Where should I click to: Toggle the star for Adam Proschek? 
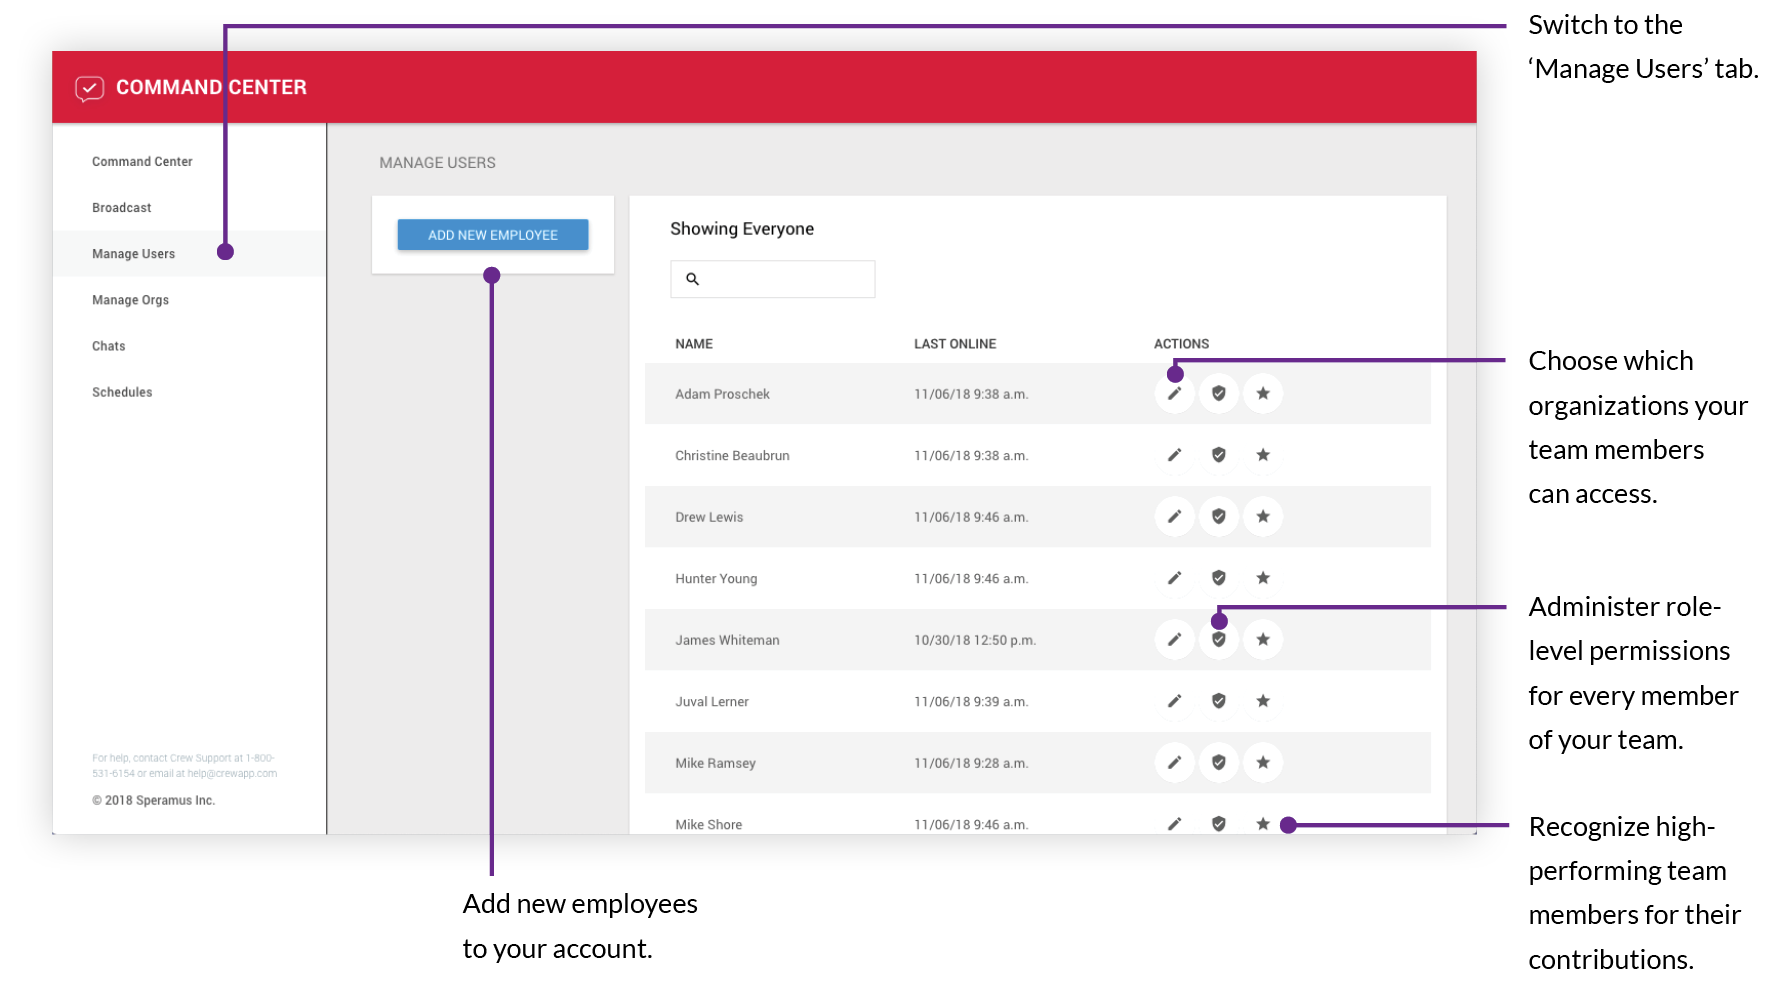[1262, 393]
